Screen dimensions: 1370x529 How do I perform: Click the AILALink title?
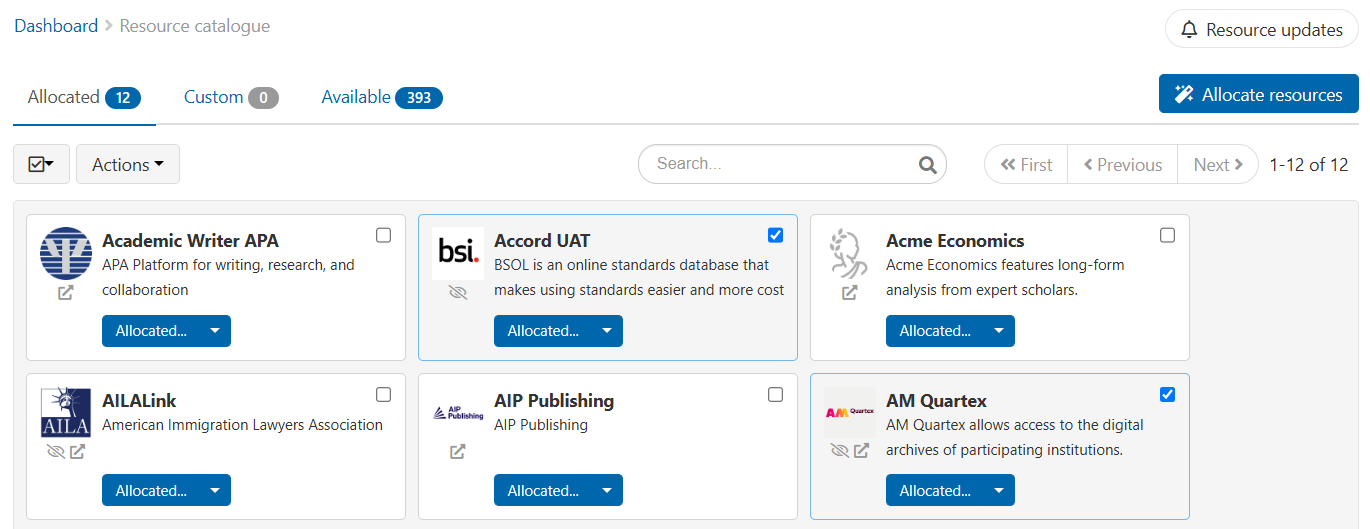139,400
